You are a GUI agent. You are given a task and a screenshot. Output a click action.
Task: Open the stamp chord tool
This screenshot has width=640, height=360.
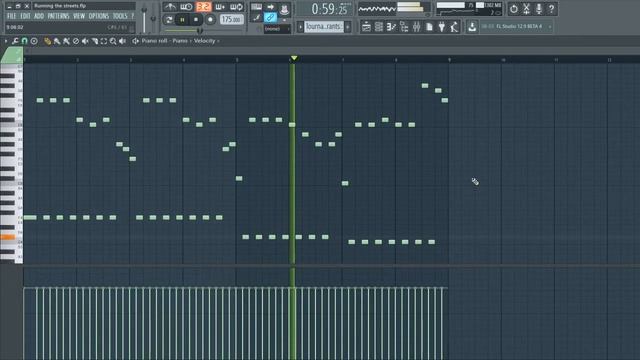(34, 41)
